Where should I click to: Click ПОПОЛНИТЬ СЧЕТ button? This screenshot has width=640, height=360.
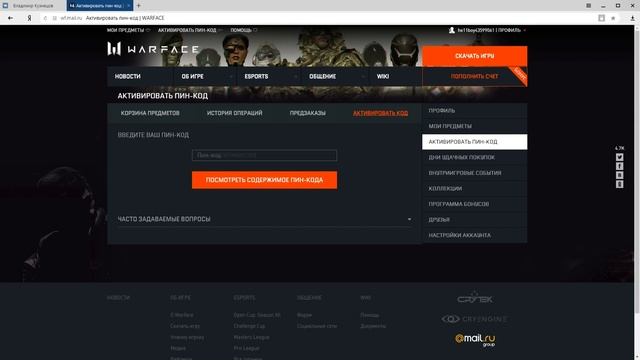[x=475, y=76]
